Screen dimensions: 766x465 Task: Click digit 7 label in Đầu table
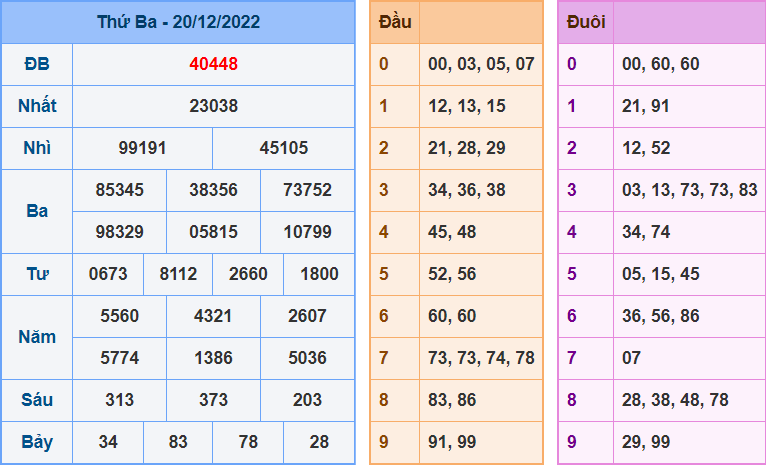383,358
